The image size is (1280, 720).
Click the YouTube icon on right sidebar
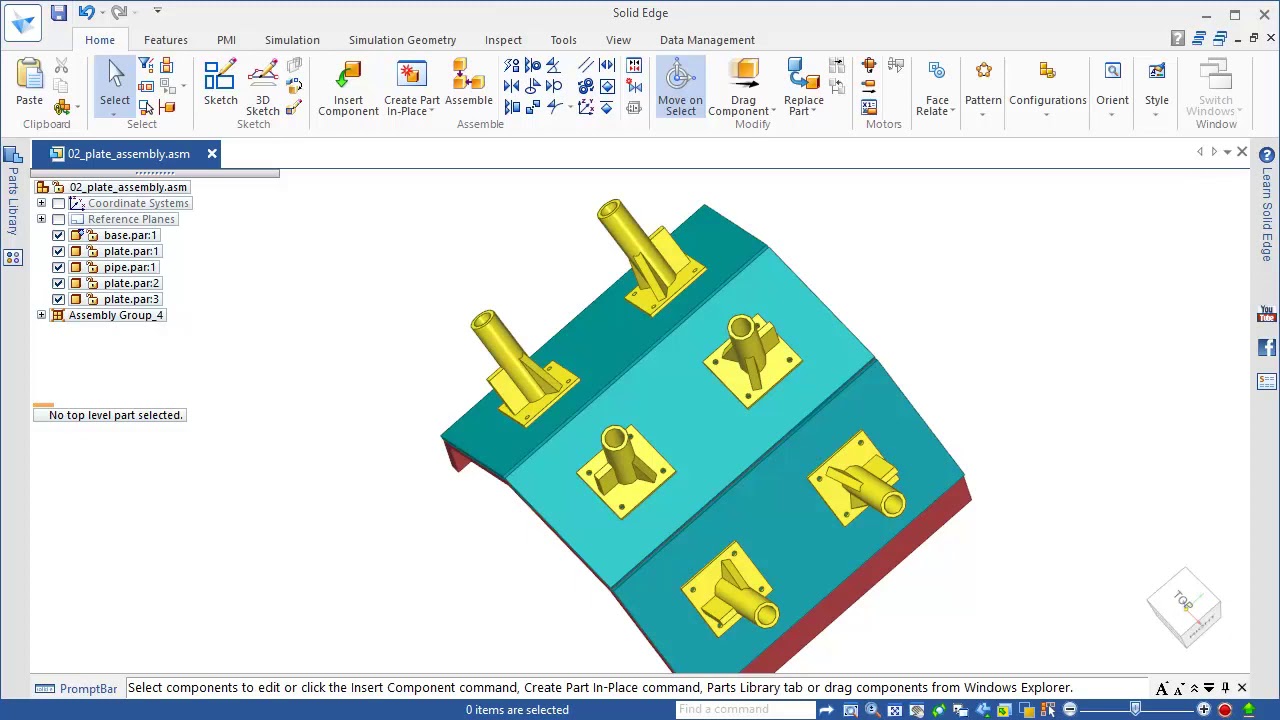[1267, 315]
